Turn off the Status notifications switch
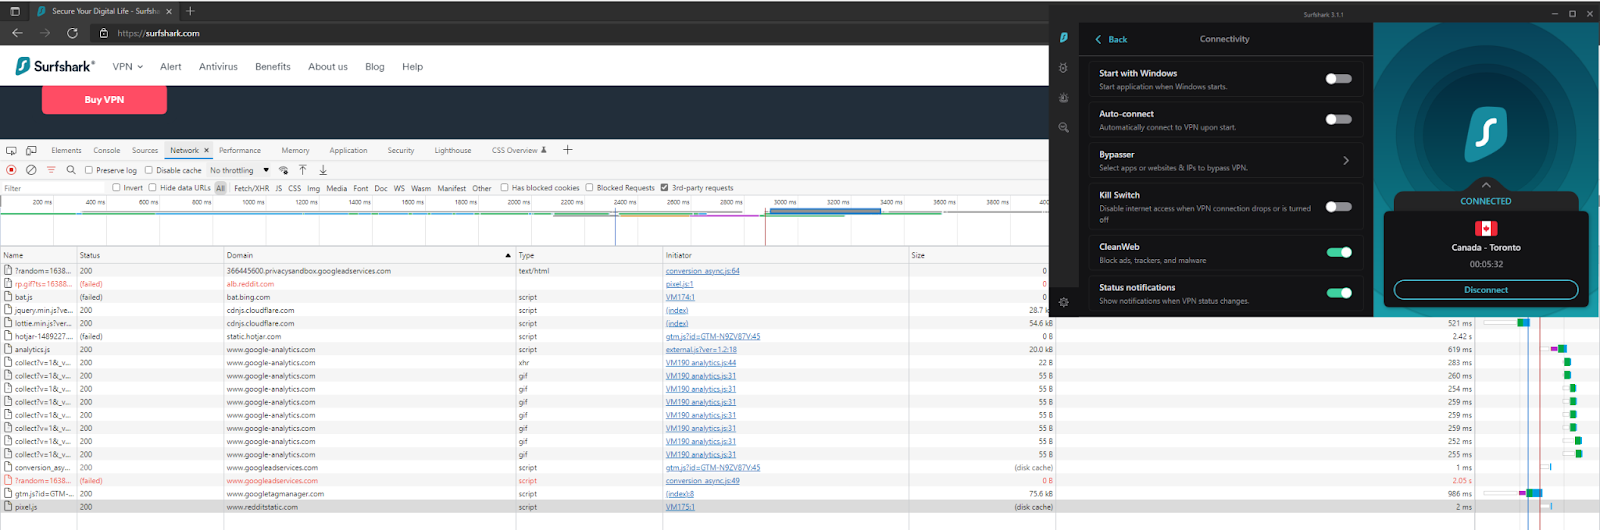 coord(1338,293)
